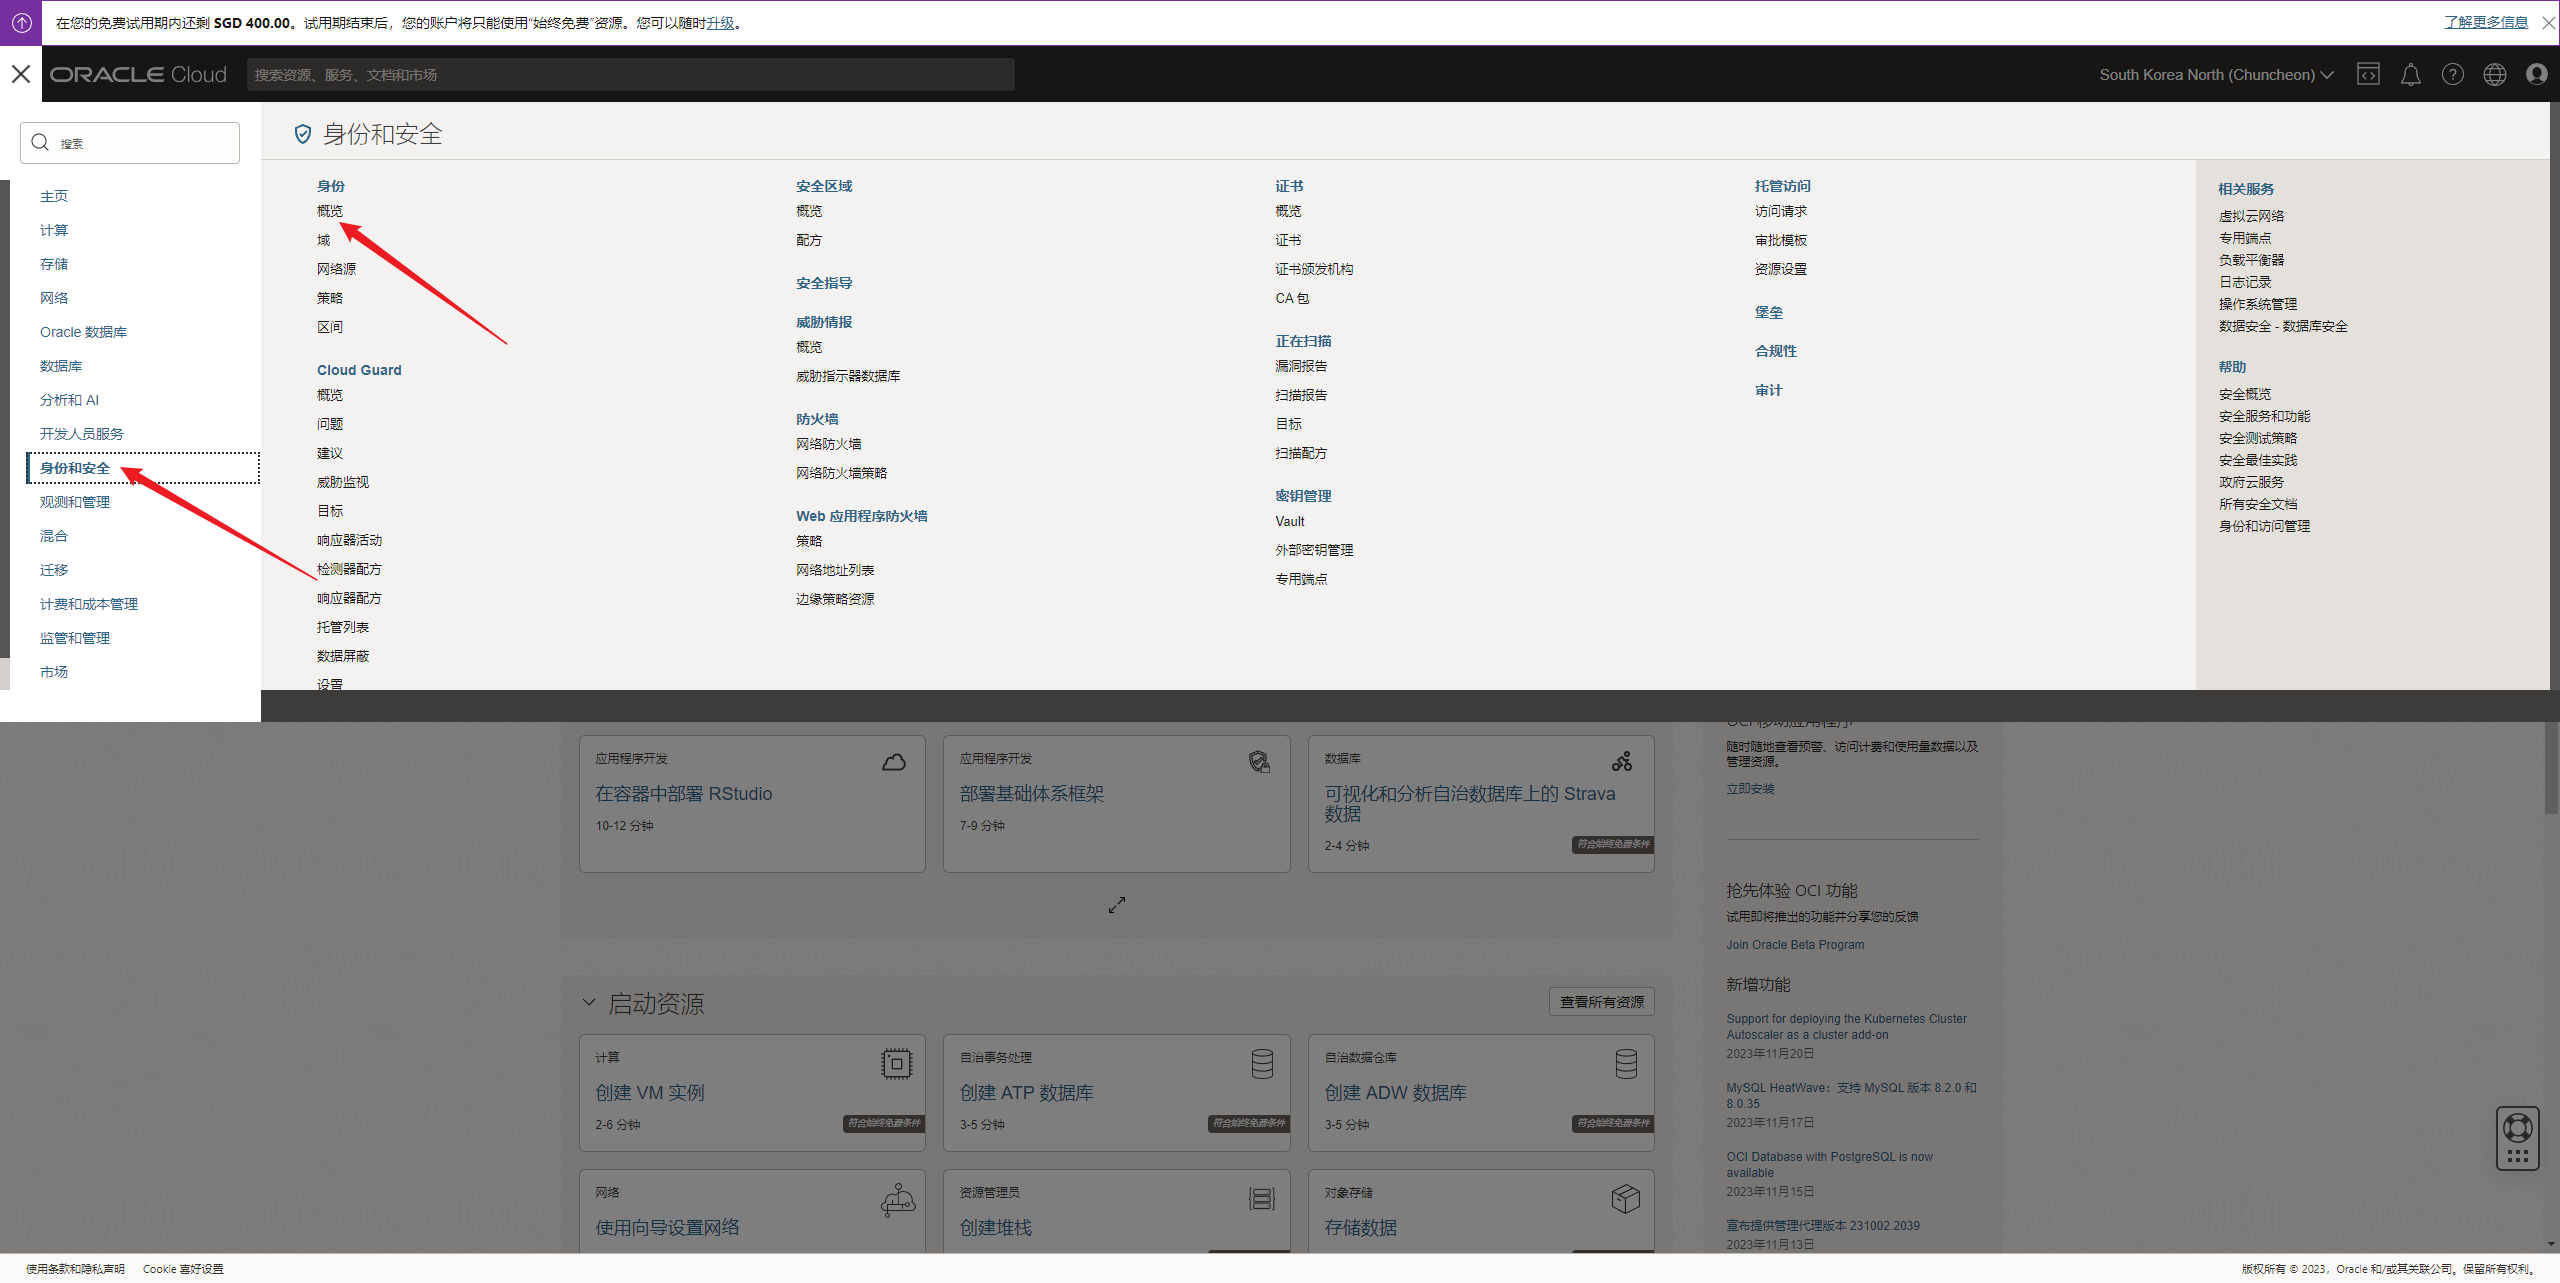
Task: Open the language globe icon
Action: (2494, 74)
